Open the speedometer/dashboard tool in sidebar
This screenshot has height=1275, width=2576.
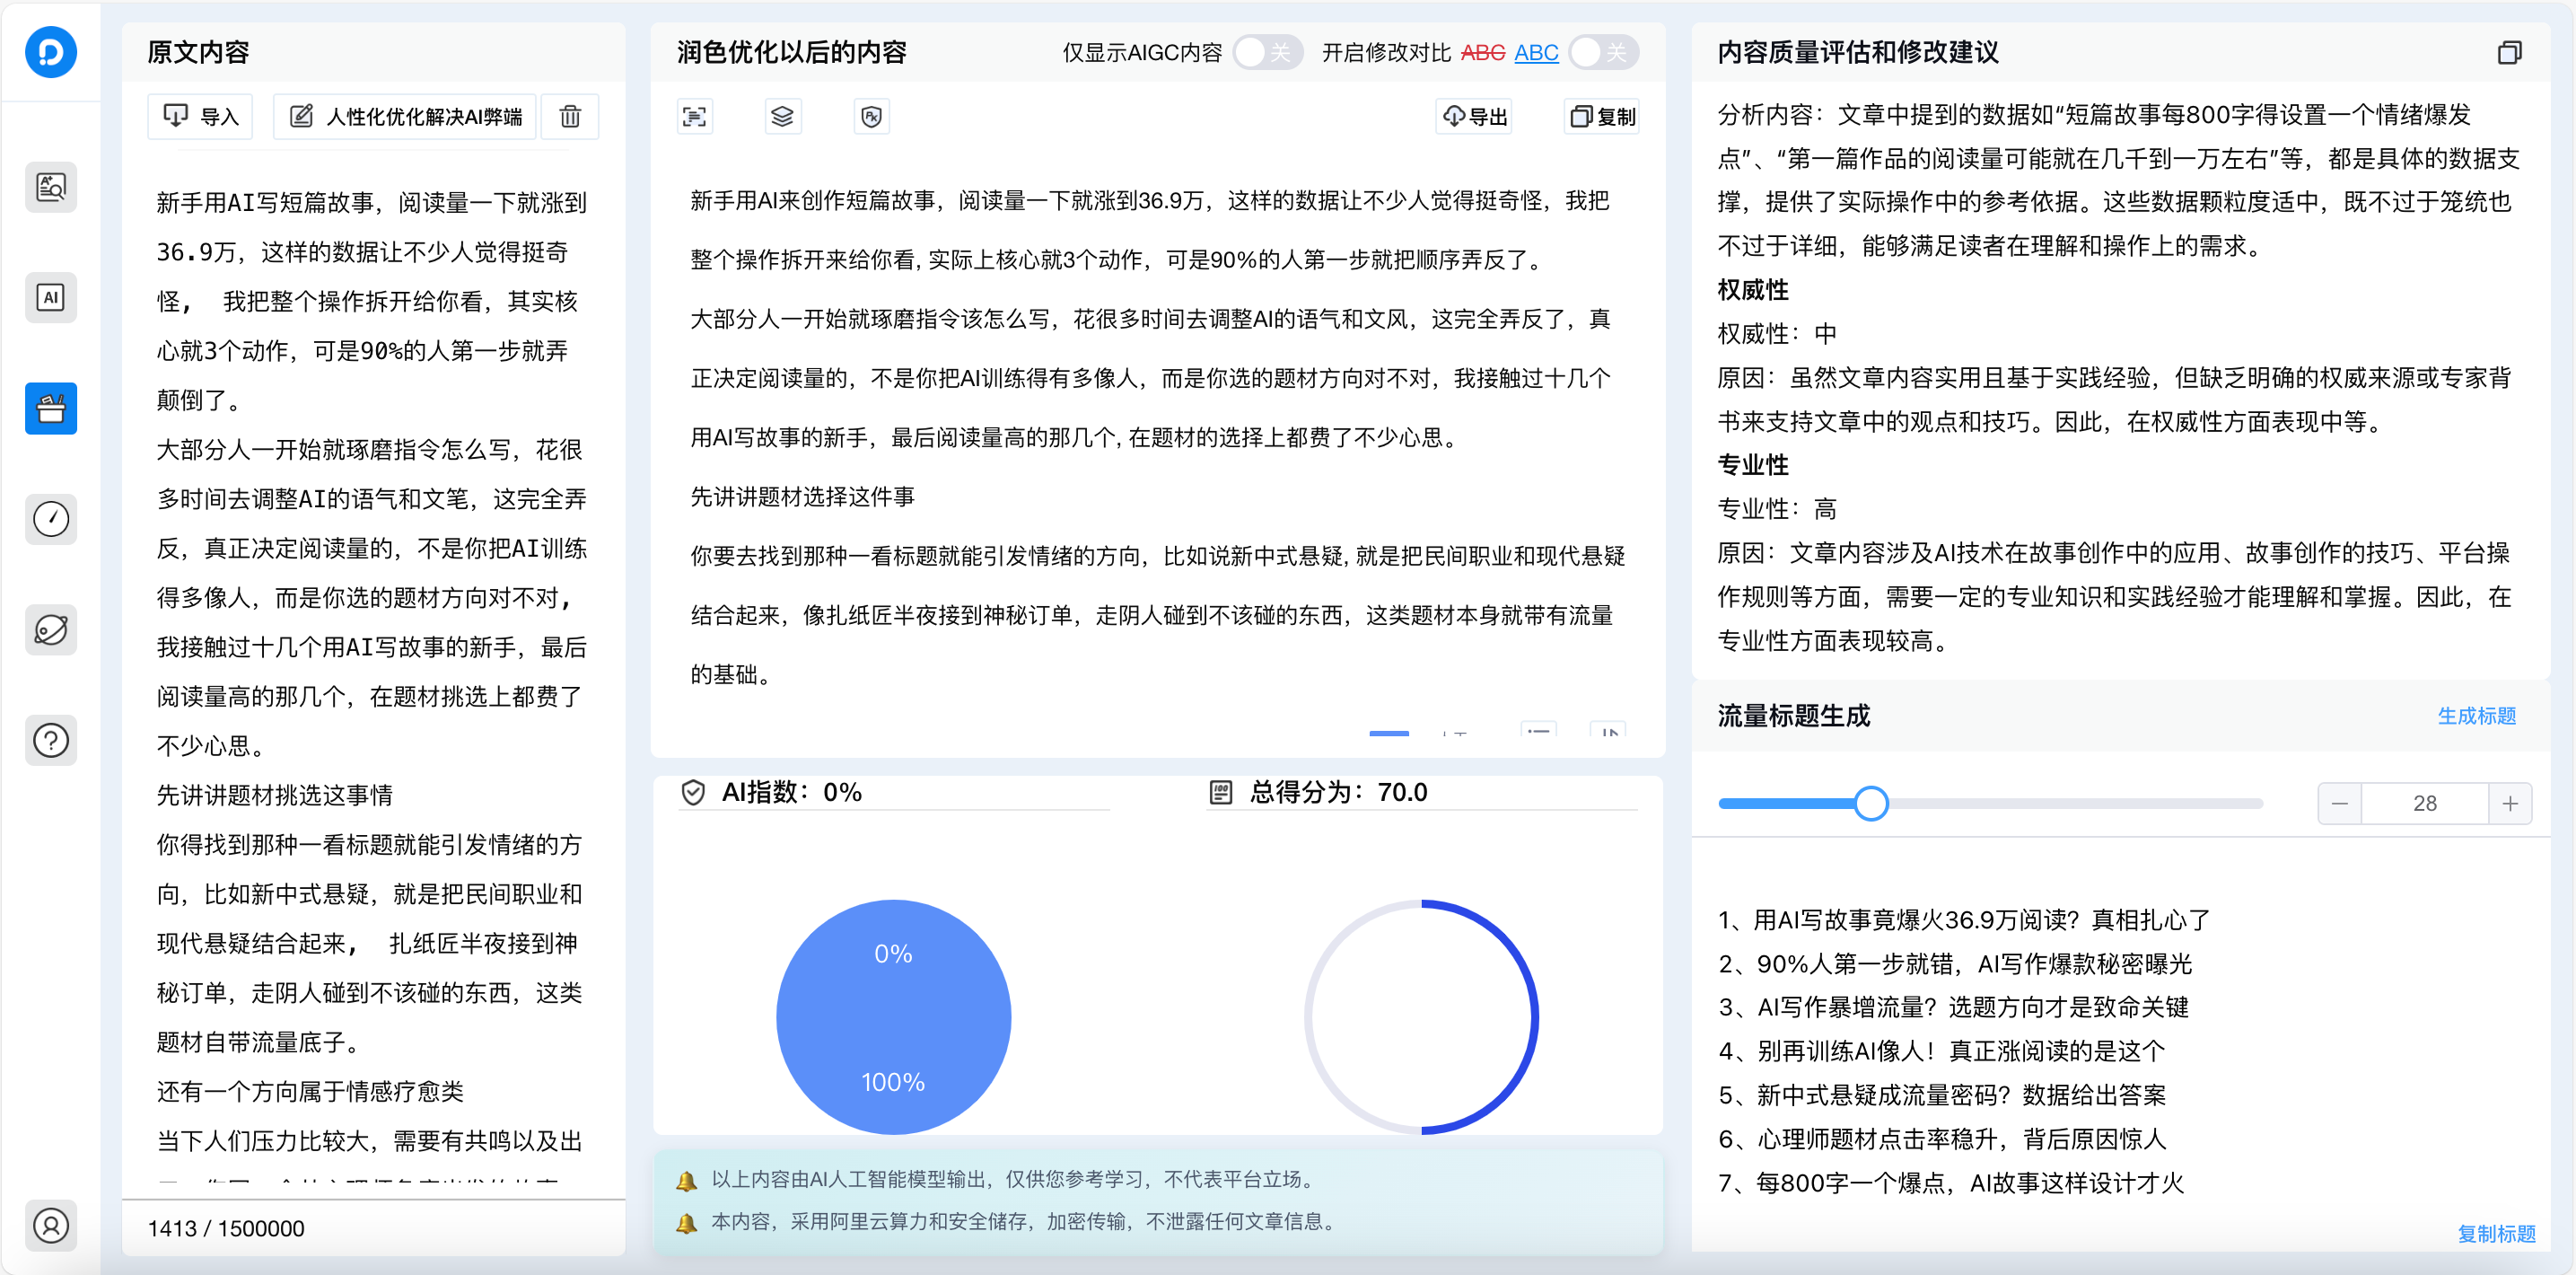click(x=51, y=519)
